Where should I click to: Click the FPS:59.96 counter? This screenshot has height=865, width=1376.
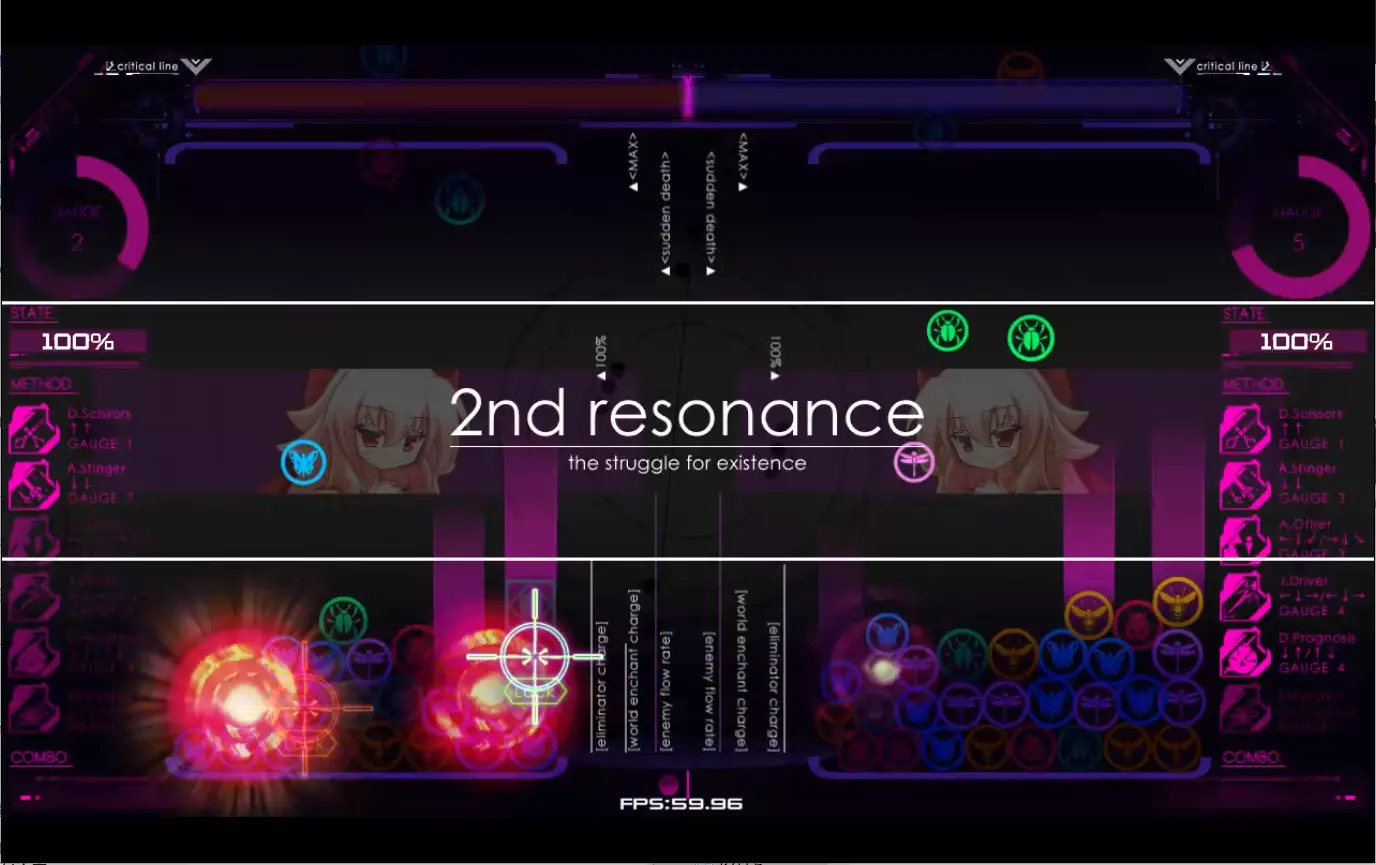point(681,804)
